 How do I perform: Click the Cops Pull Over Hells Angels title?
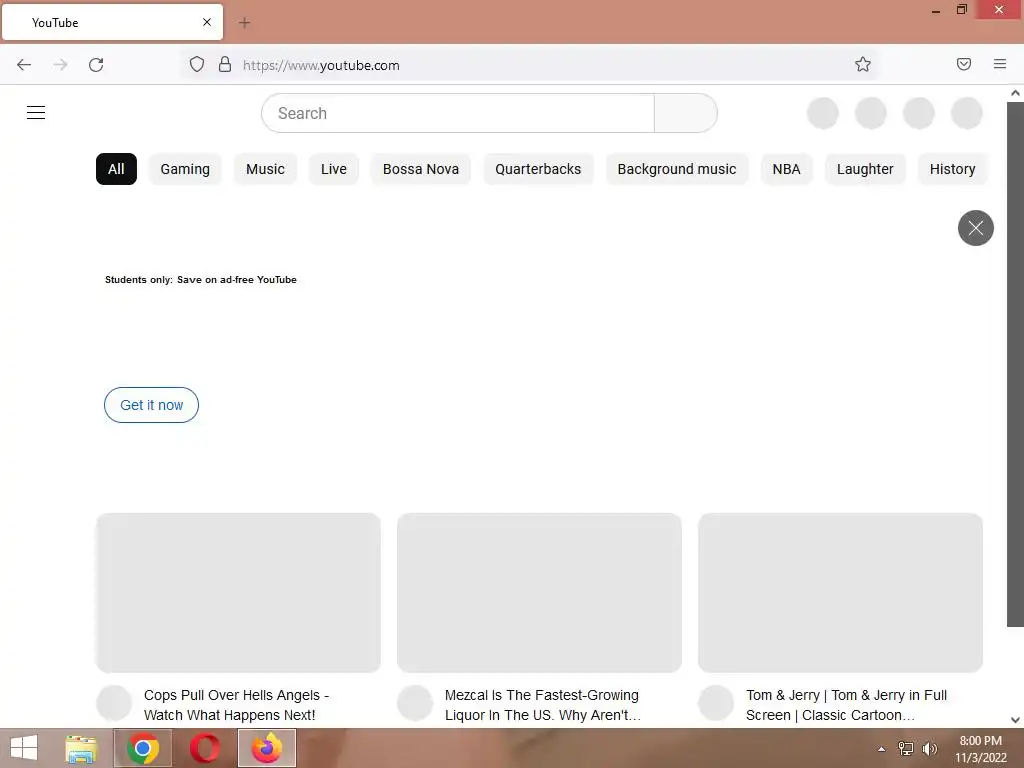pyautogui.click(x=236, y=705)
